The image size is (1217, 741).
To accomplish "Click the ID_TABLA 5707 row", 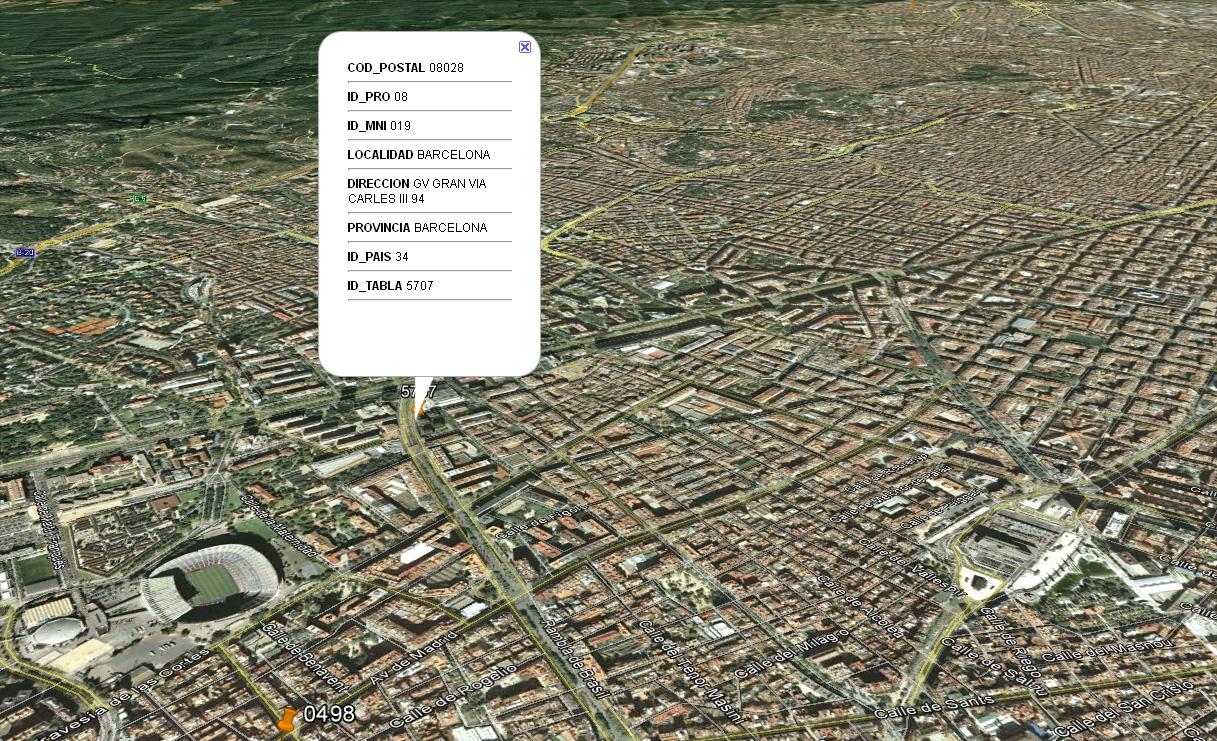I will (x=390, y=285).
